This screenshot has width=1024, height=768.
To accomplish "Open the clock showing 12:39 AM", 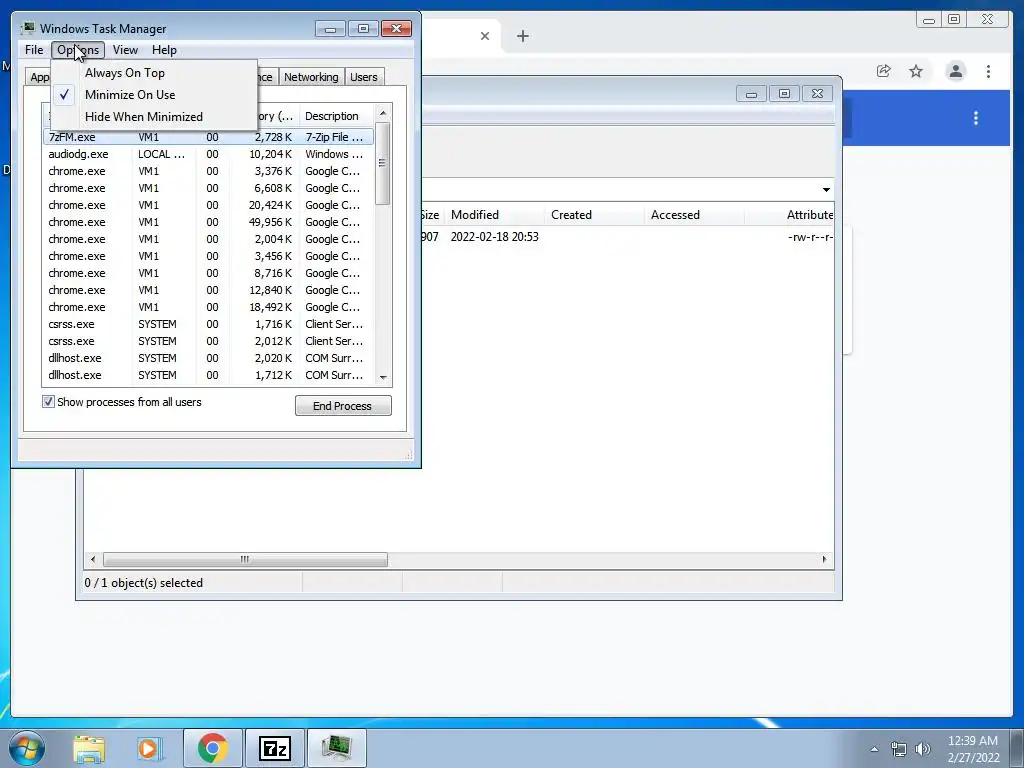I will coord(973,749).
